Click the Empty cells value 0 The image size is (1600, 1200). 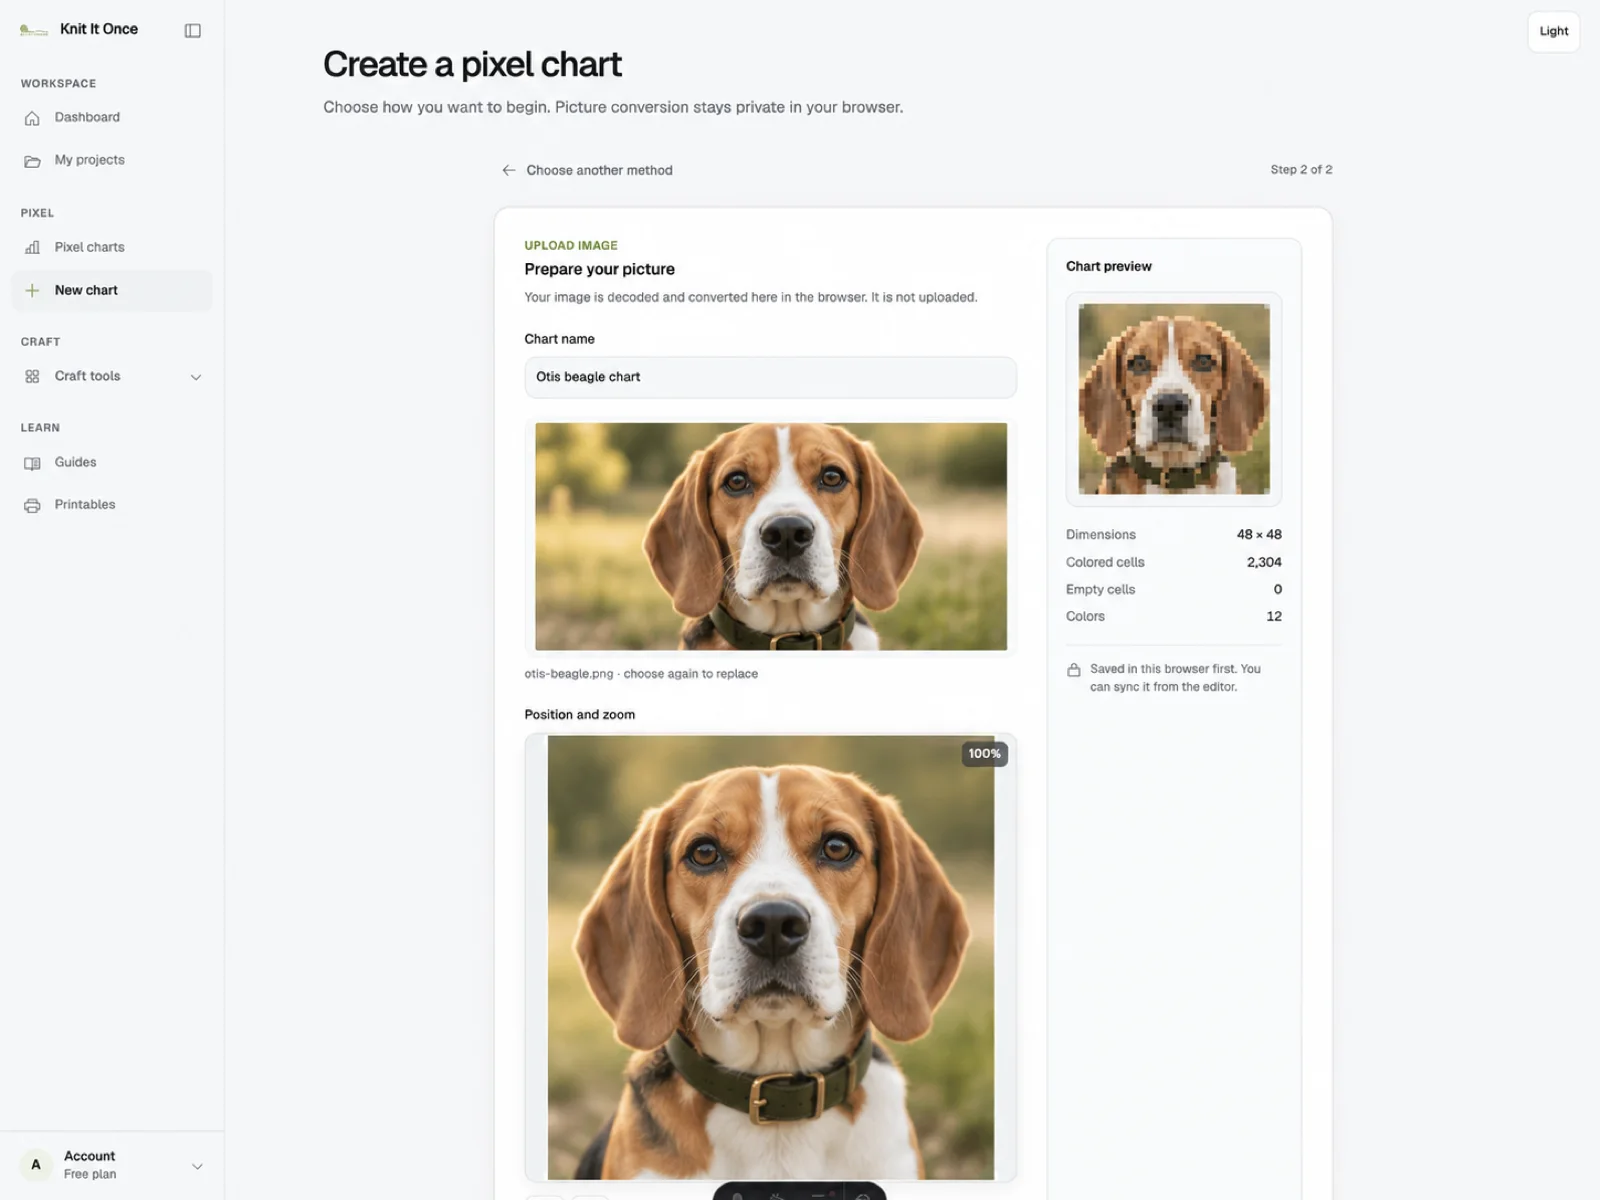coord(1278,589)
